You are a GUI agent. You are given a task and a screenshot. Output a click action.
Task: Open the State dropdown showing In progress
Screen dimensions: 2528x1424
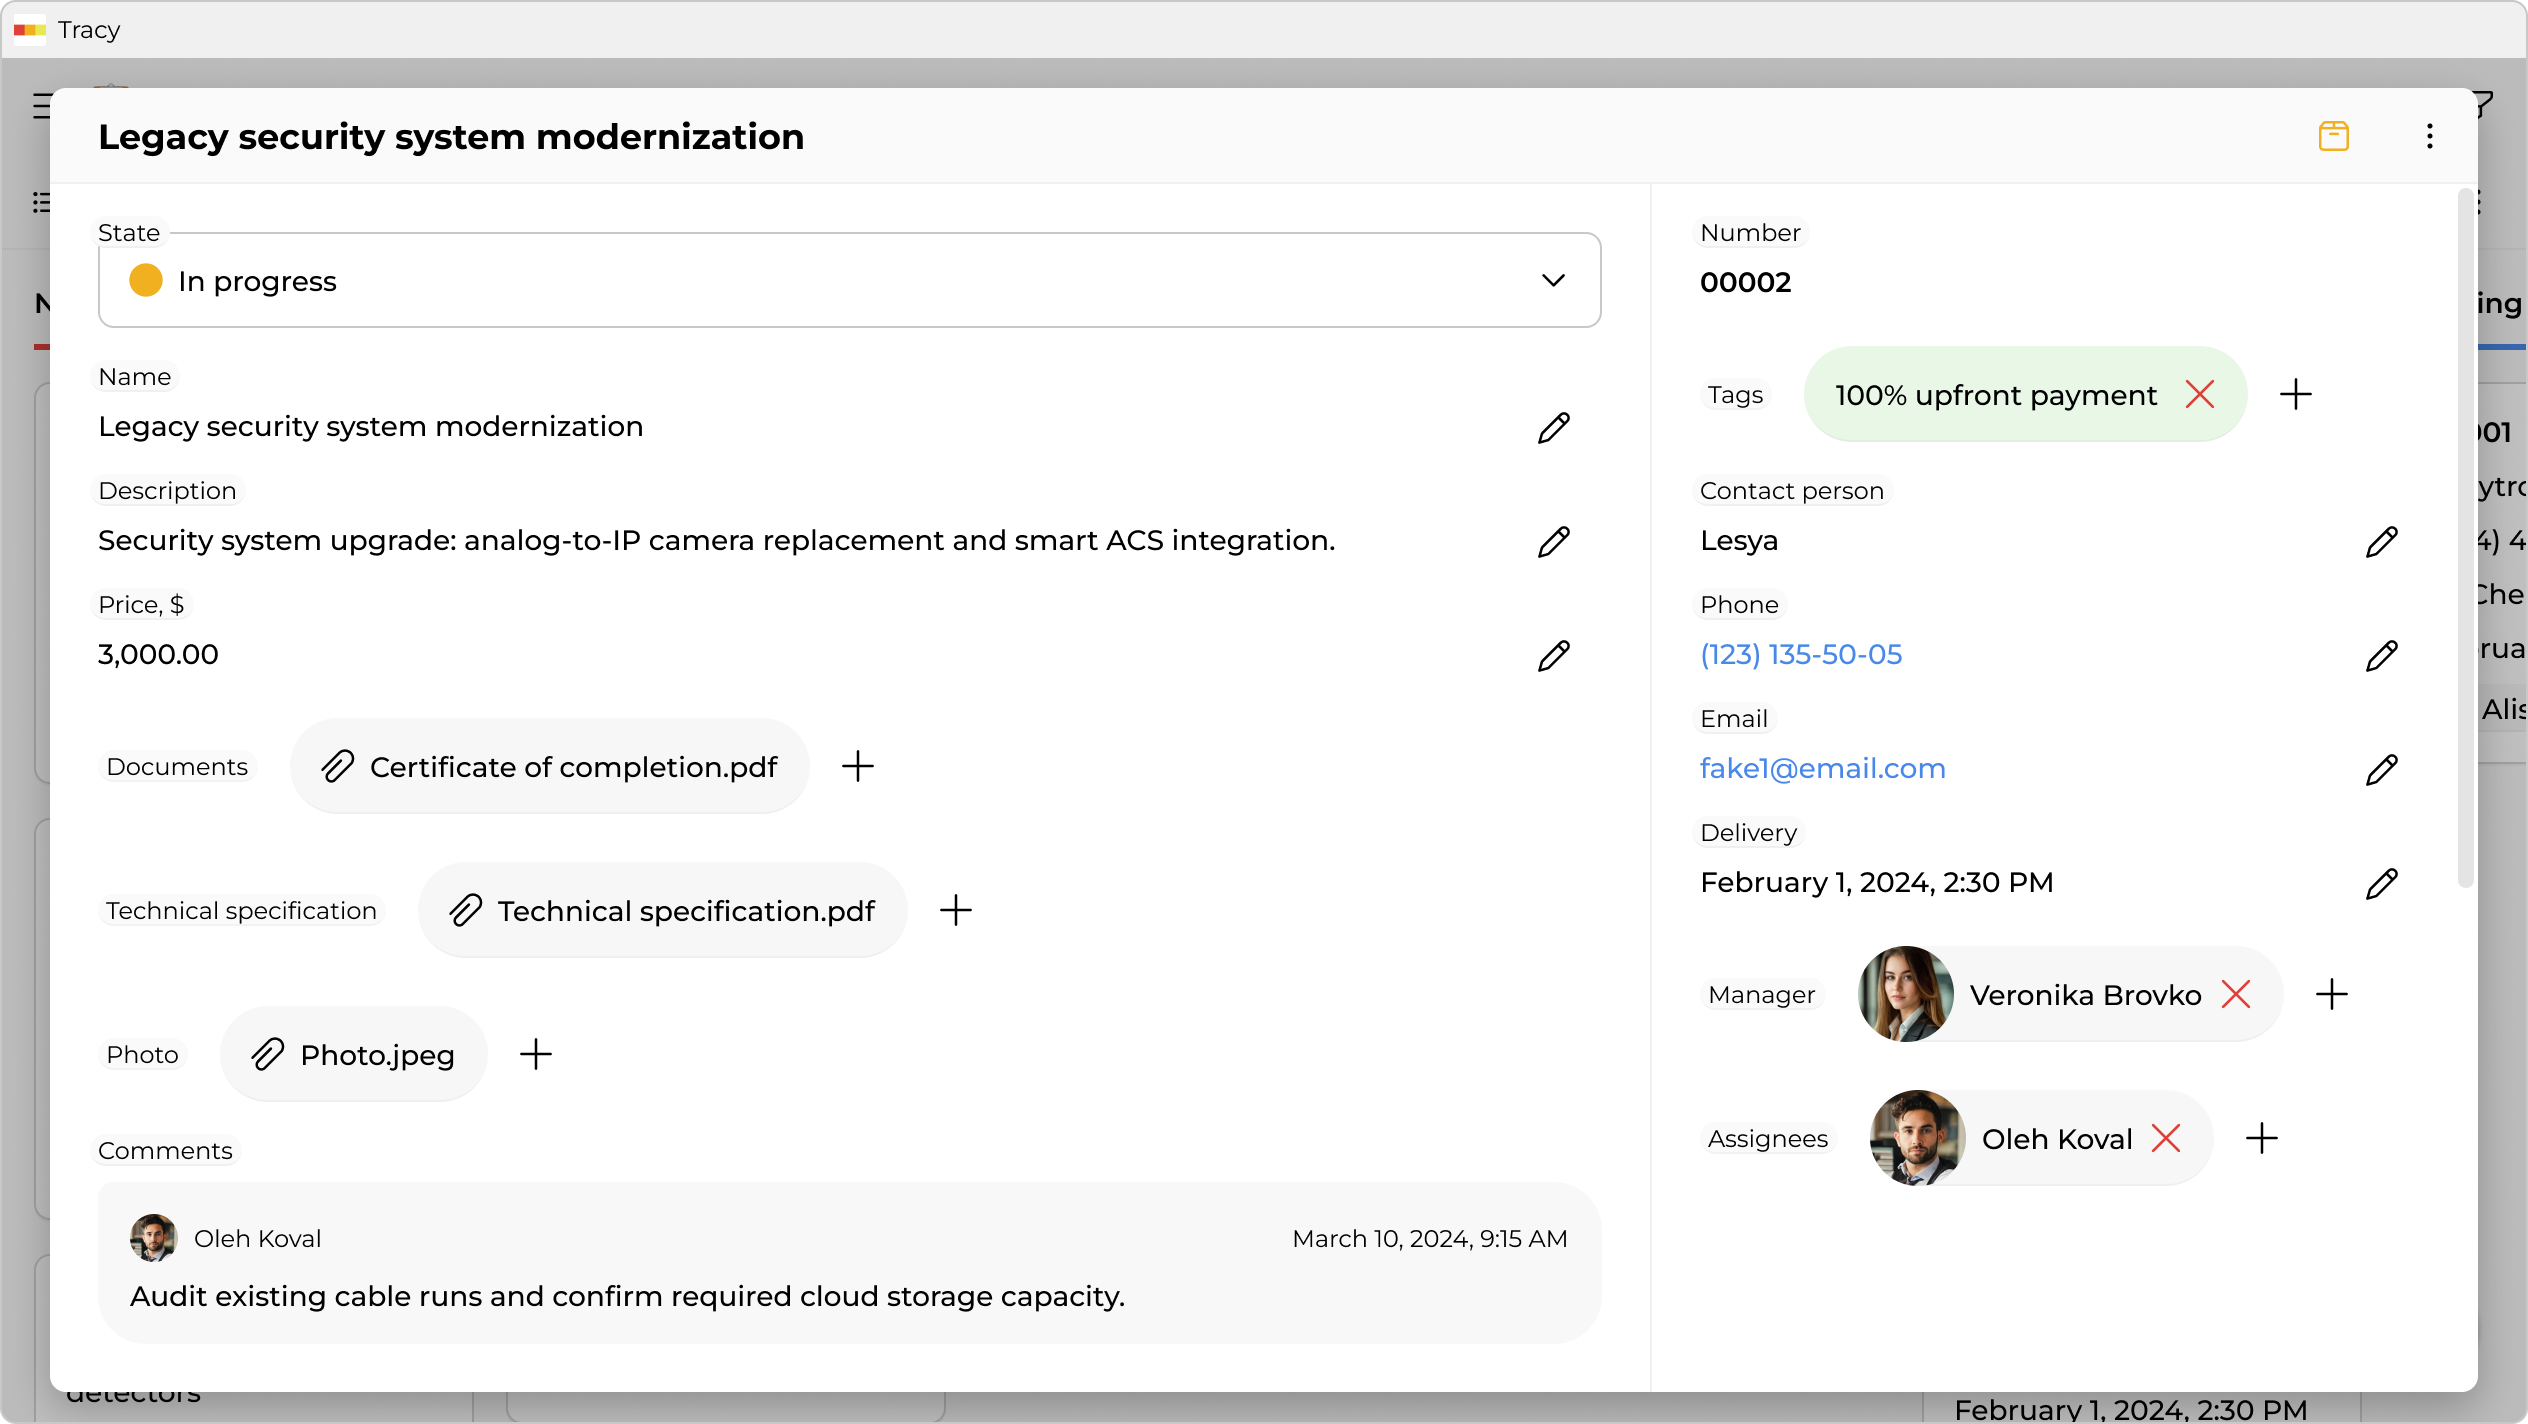pos(800,281)
